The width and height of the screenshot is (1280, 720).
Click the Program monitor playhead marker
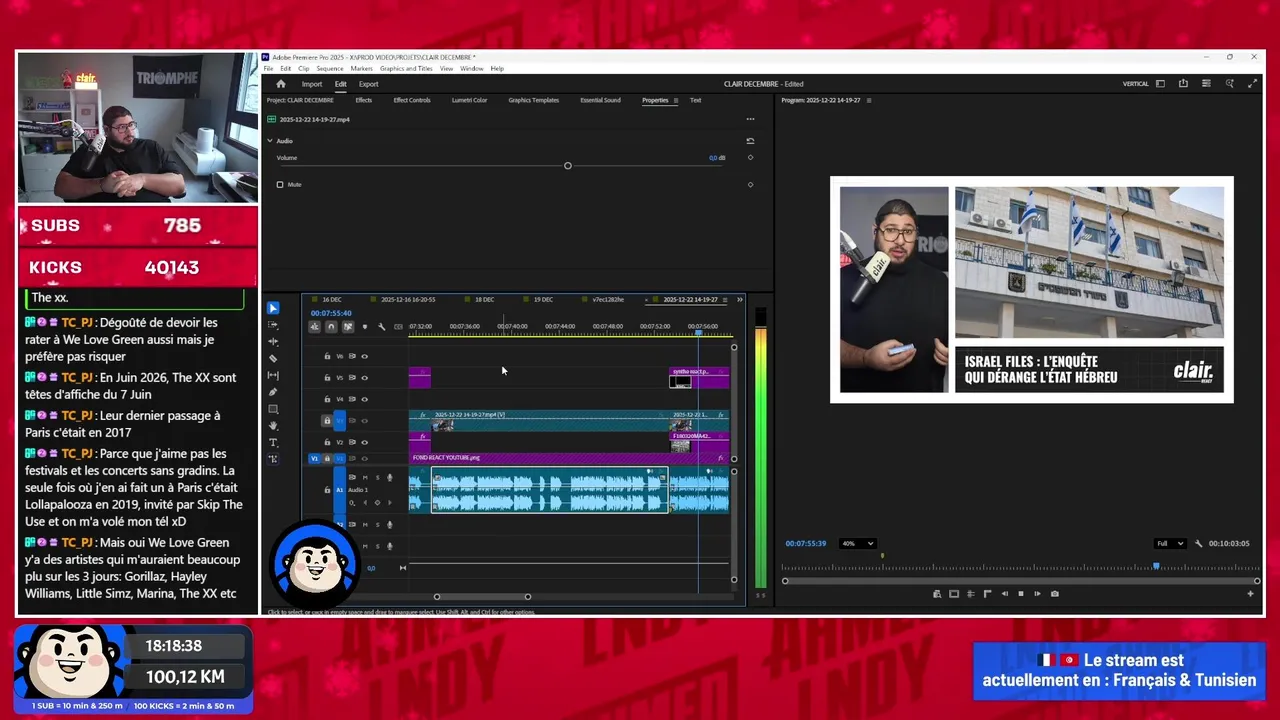coord(1156,566)
